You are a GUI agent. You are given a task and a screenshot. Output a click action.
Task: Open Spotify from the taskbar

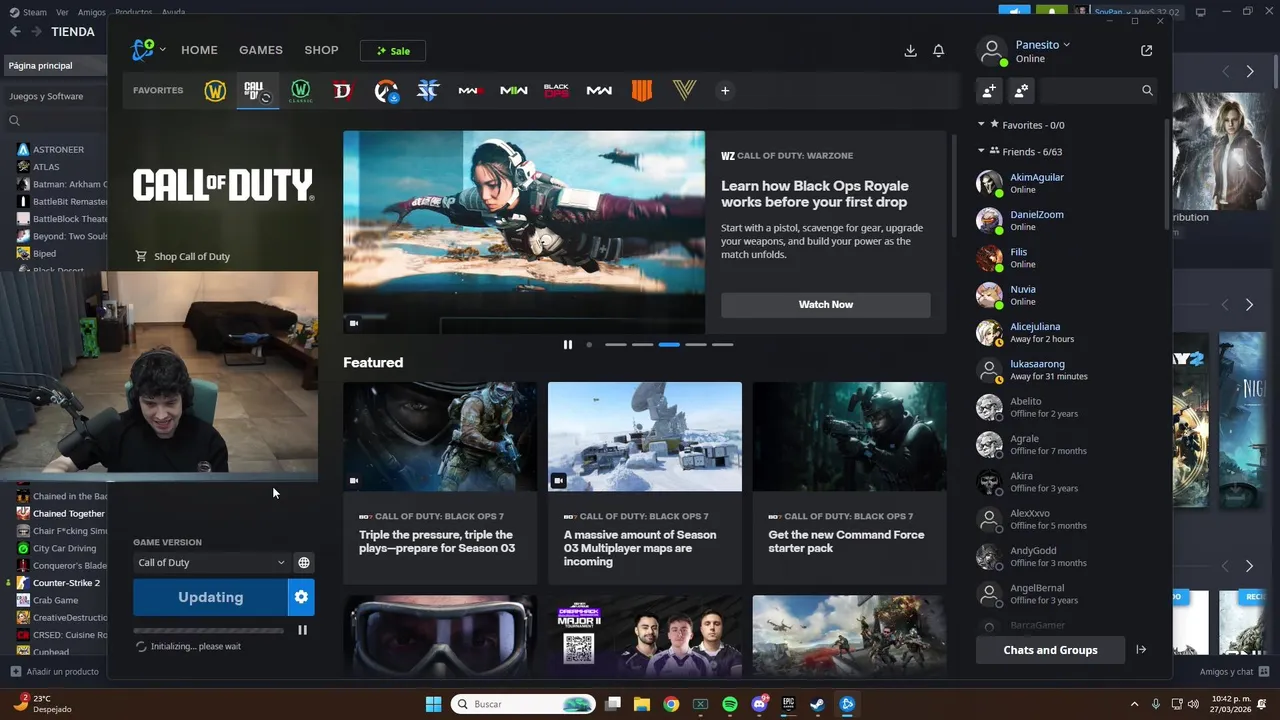coord(730,704)
